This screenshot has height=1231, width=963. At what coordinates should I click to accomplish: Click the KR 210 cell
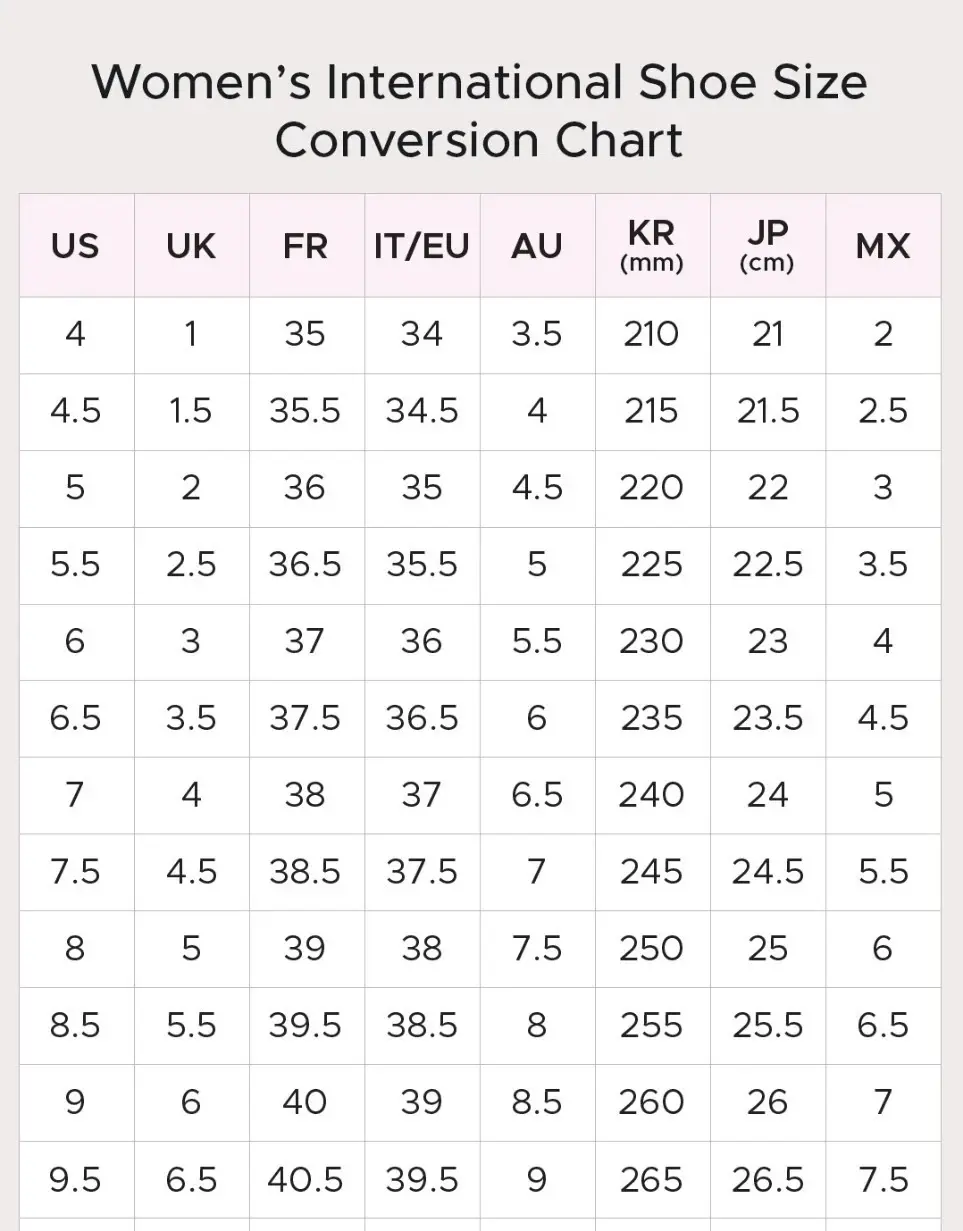[652, 335]
